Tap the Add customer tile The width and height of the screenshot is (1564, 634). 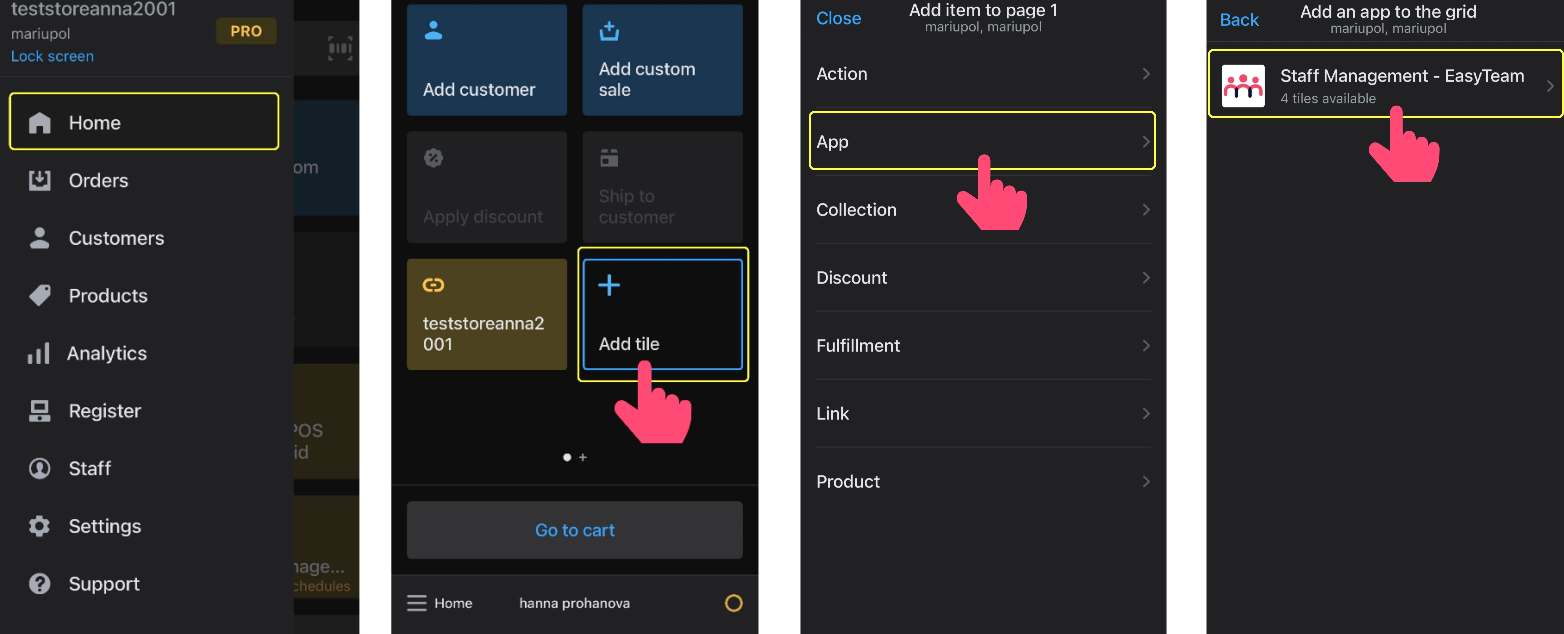487,60
